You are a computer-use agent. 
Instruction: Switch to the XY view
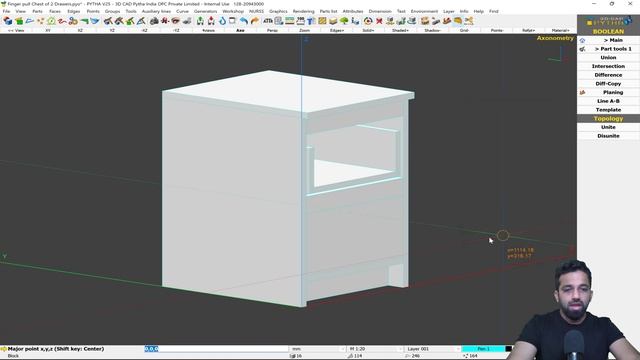coord(48,31)
